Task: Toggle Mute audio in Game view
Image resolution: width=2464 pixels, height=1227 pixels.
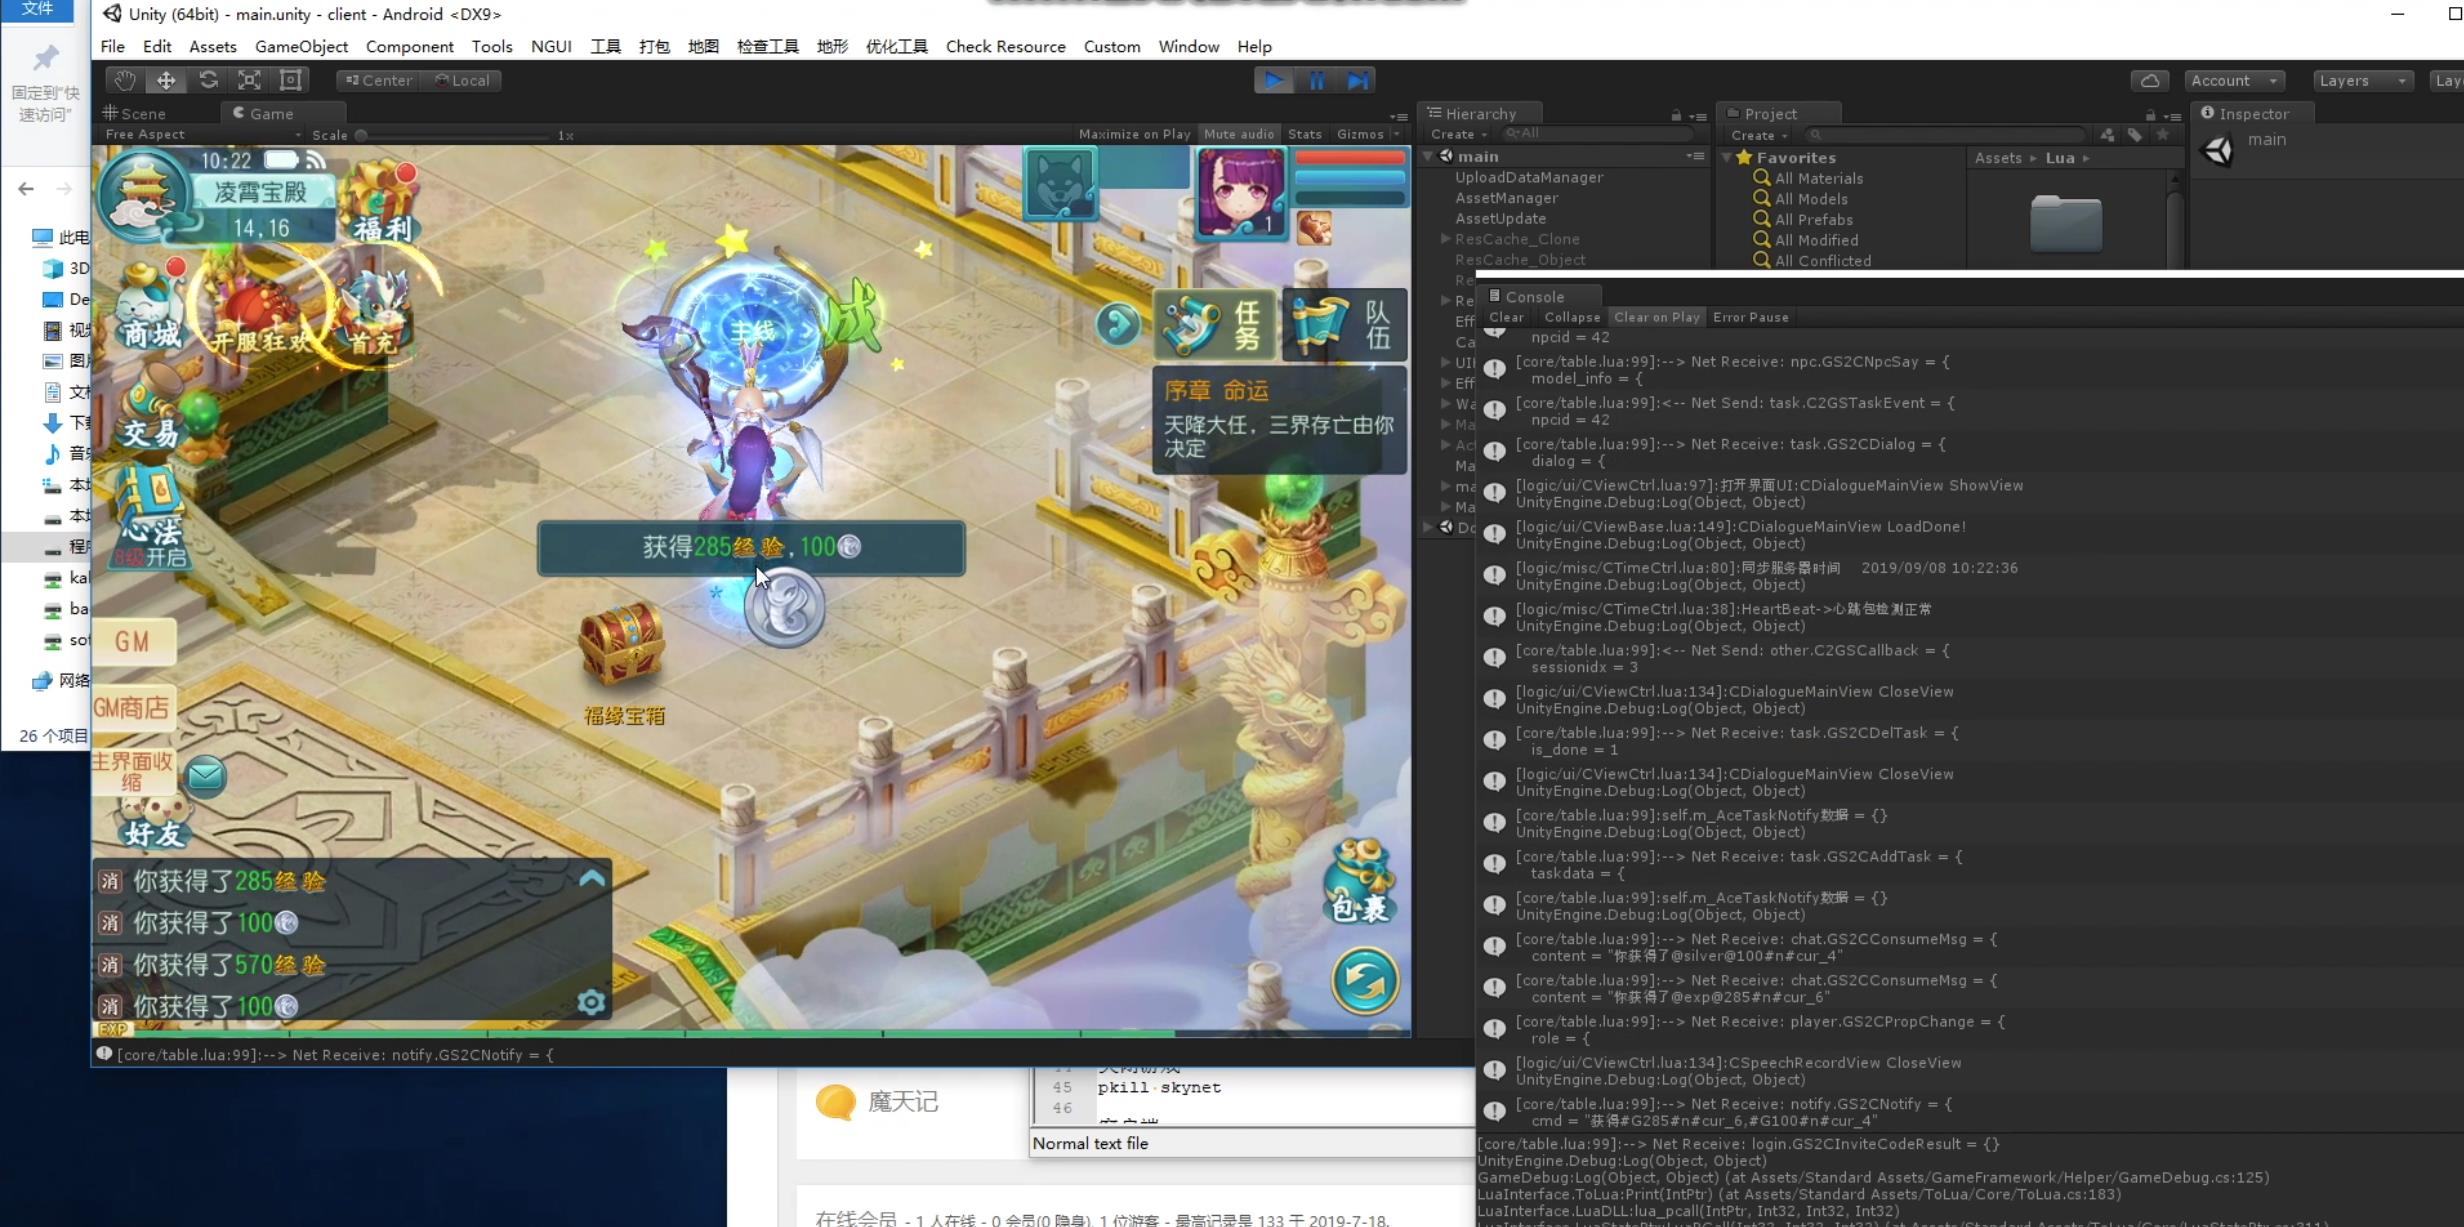Action: 1238,134
